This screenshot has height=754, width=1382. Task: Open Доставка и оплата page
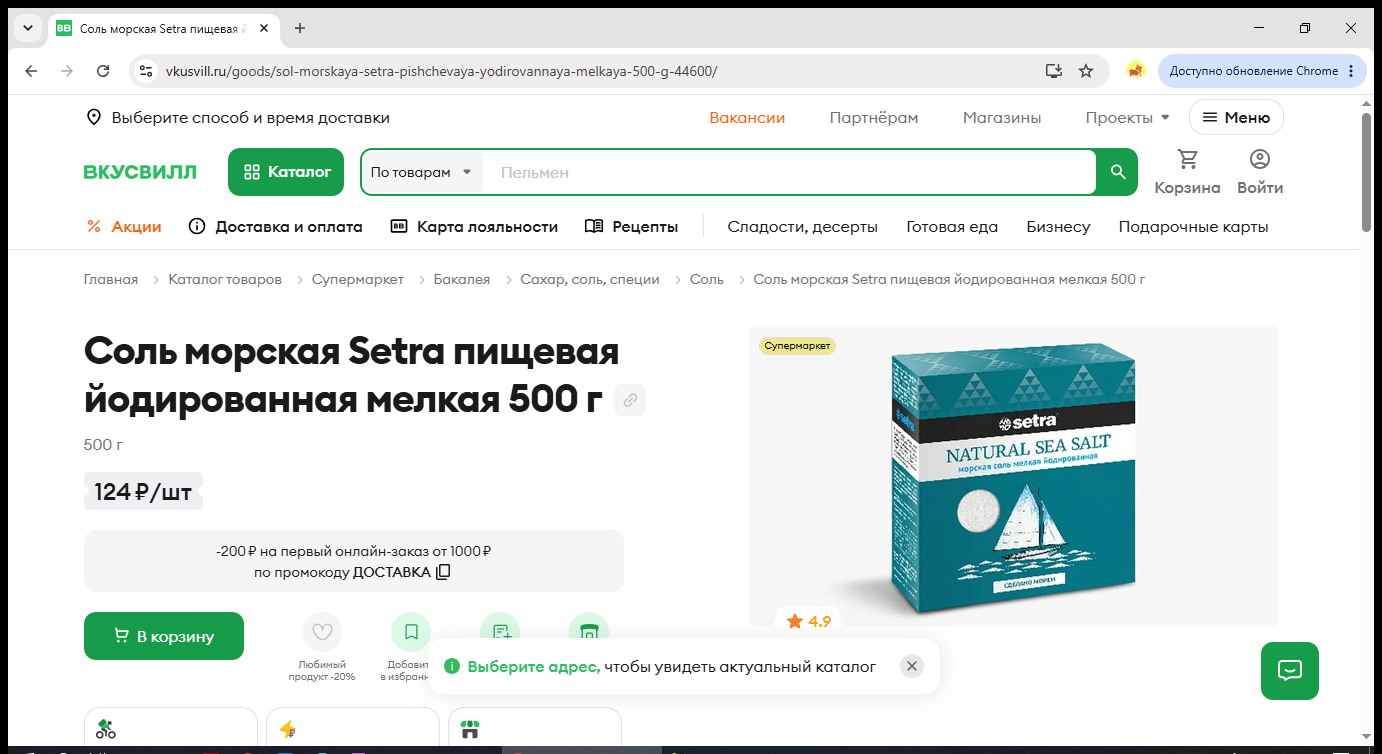276,227
